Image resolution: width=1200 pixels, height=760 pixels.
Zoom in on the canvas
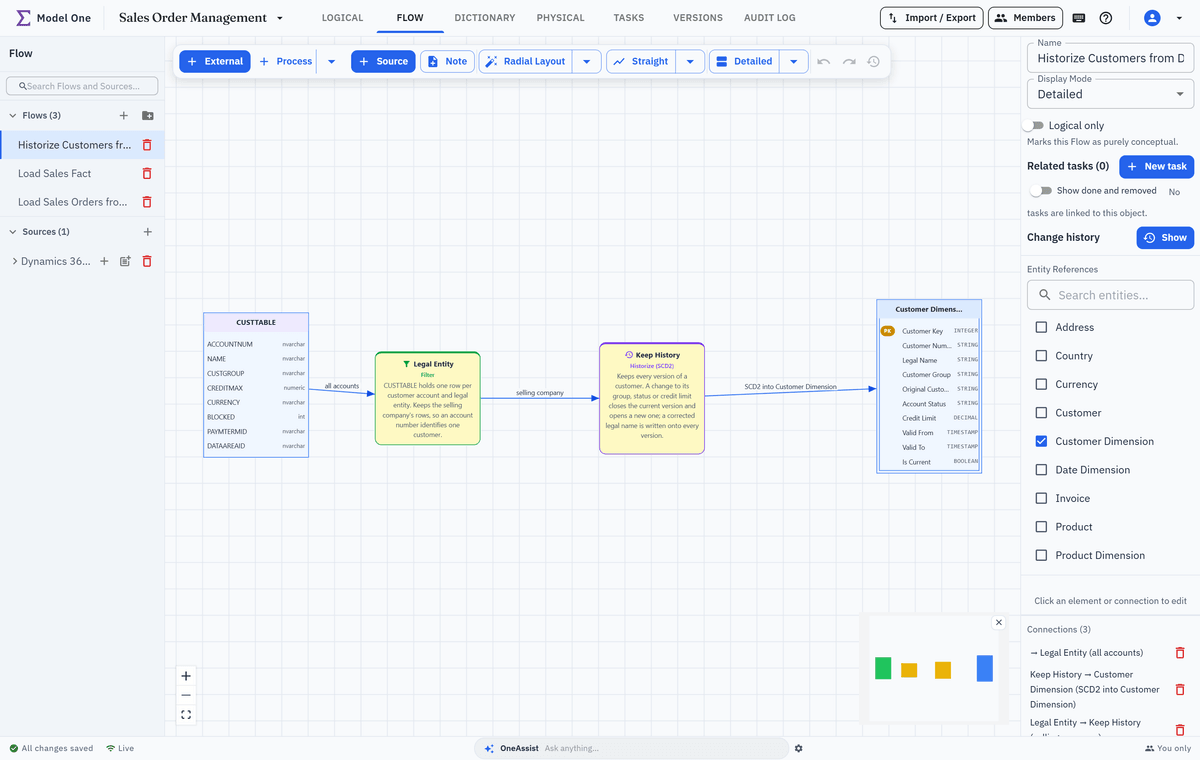click(x=186, y=676)
